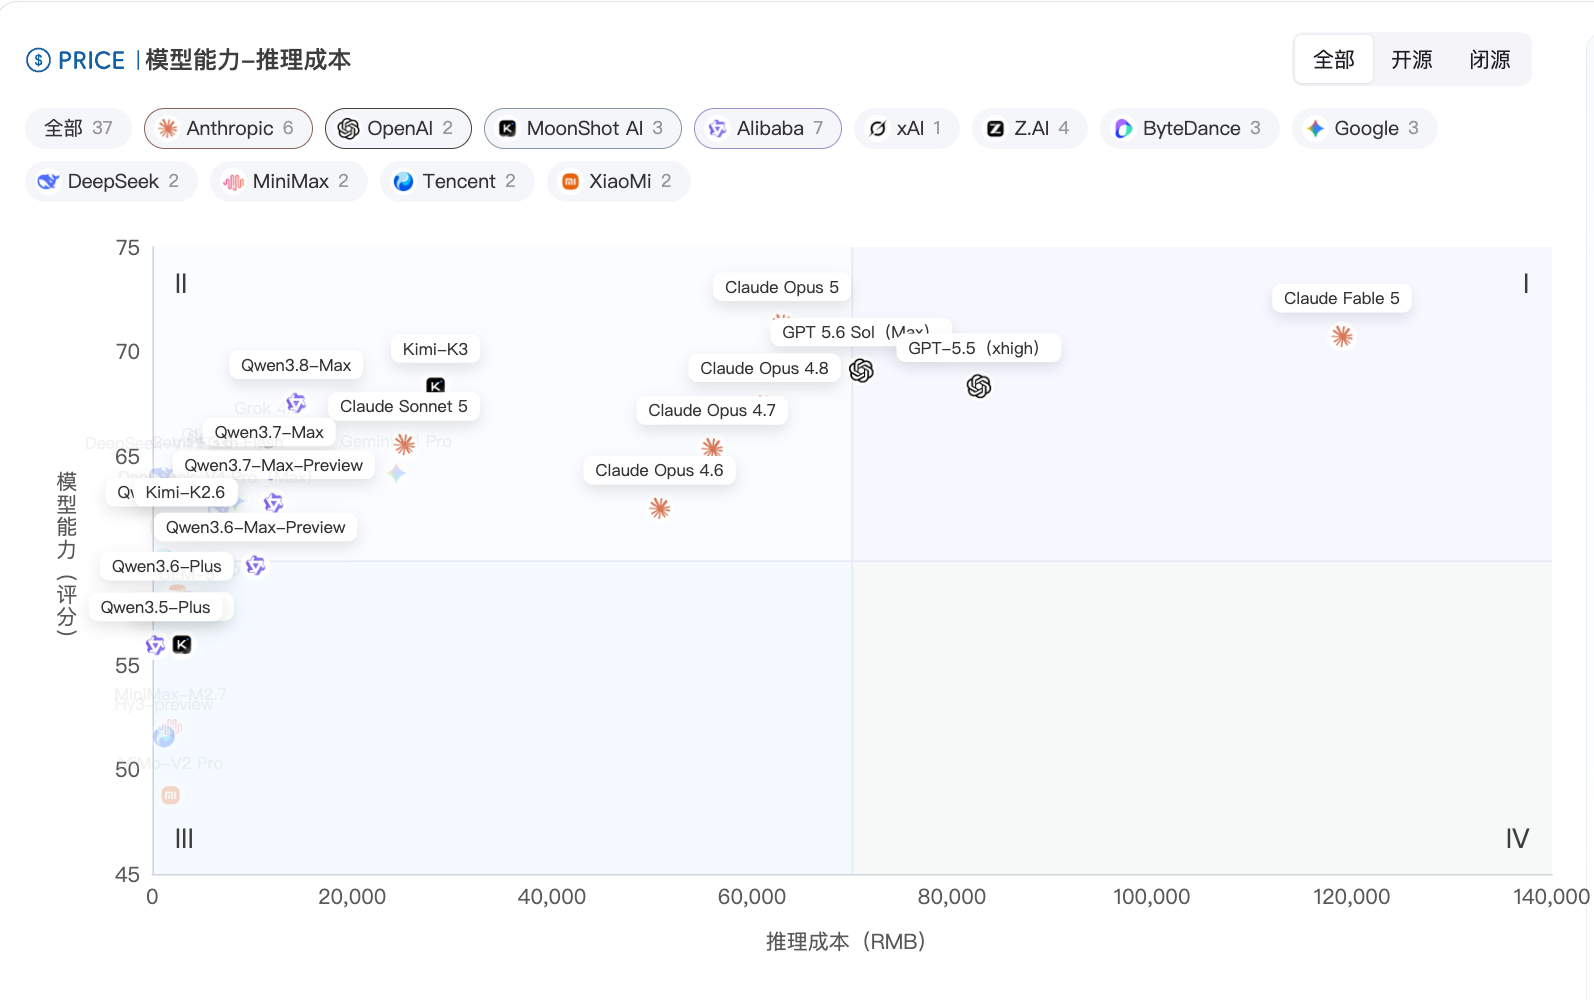Toggle the 全部 37 vendor filter chip
Screen dimensions: 1594x1000
tap(79, 128)
